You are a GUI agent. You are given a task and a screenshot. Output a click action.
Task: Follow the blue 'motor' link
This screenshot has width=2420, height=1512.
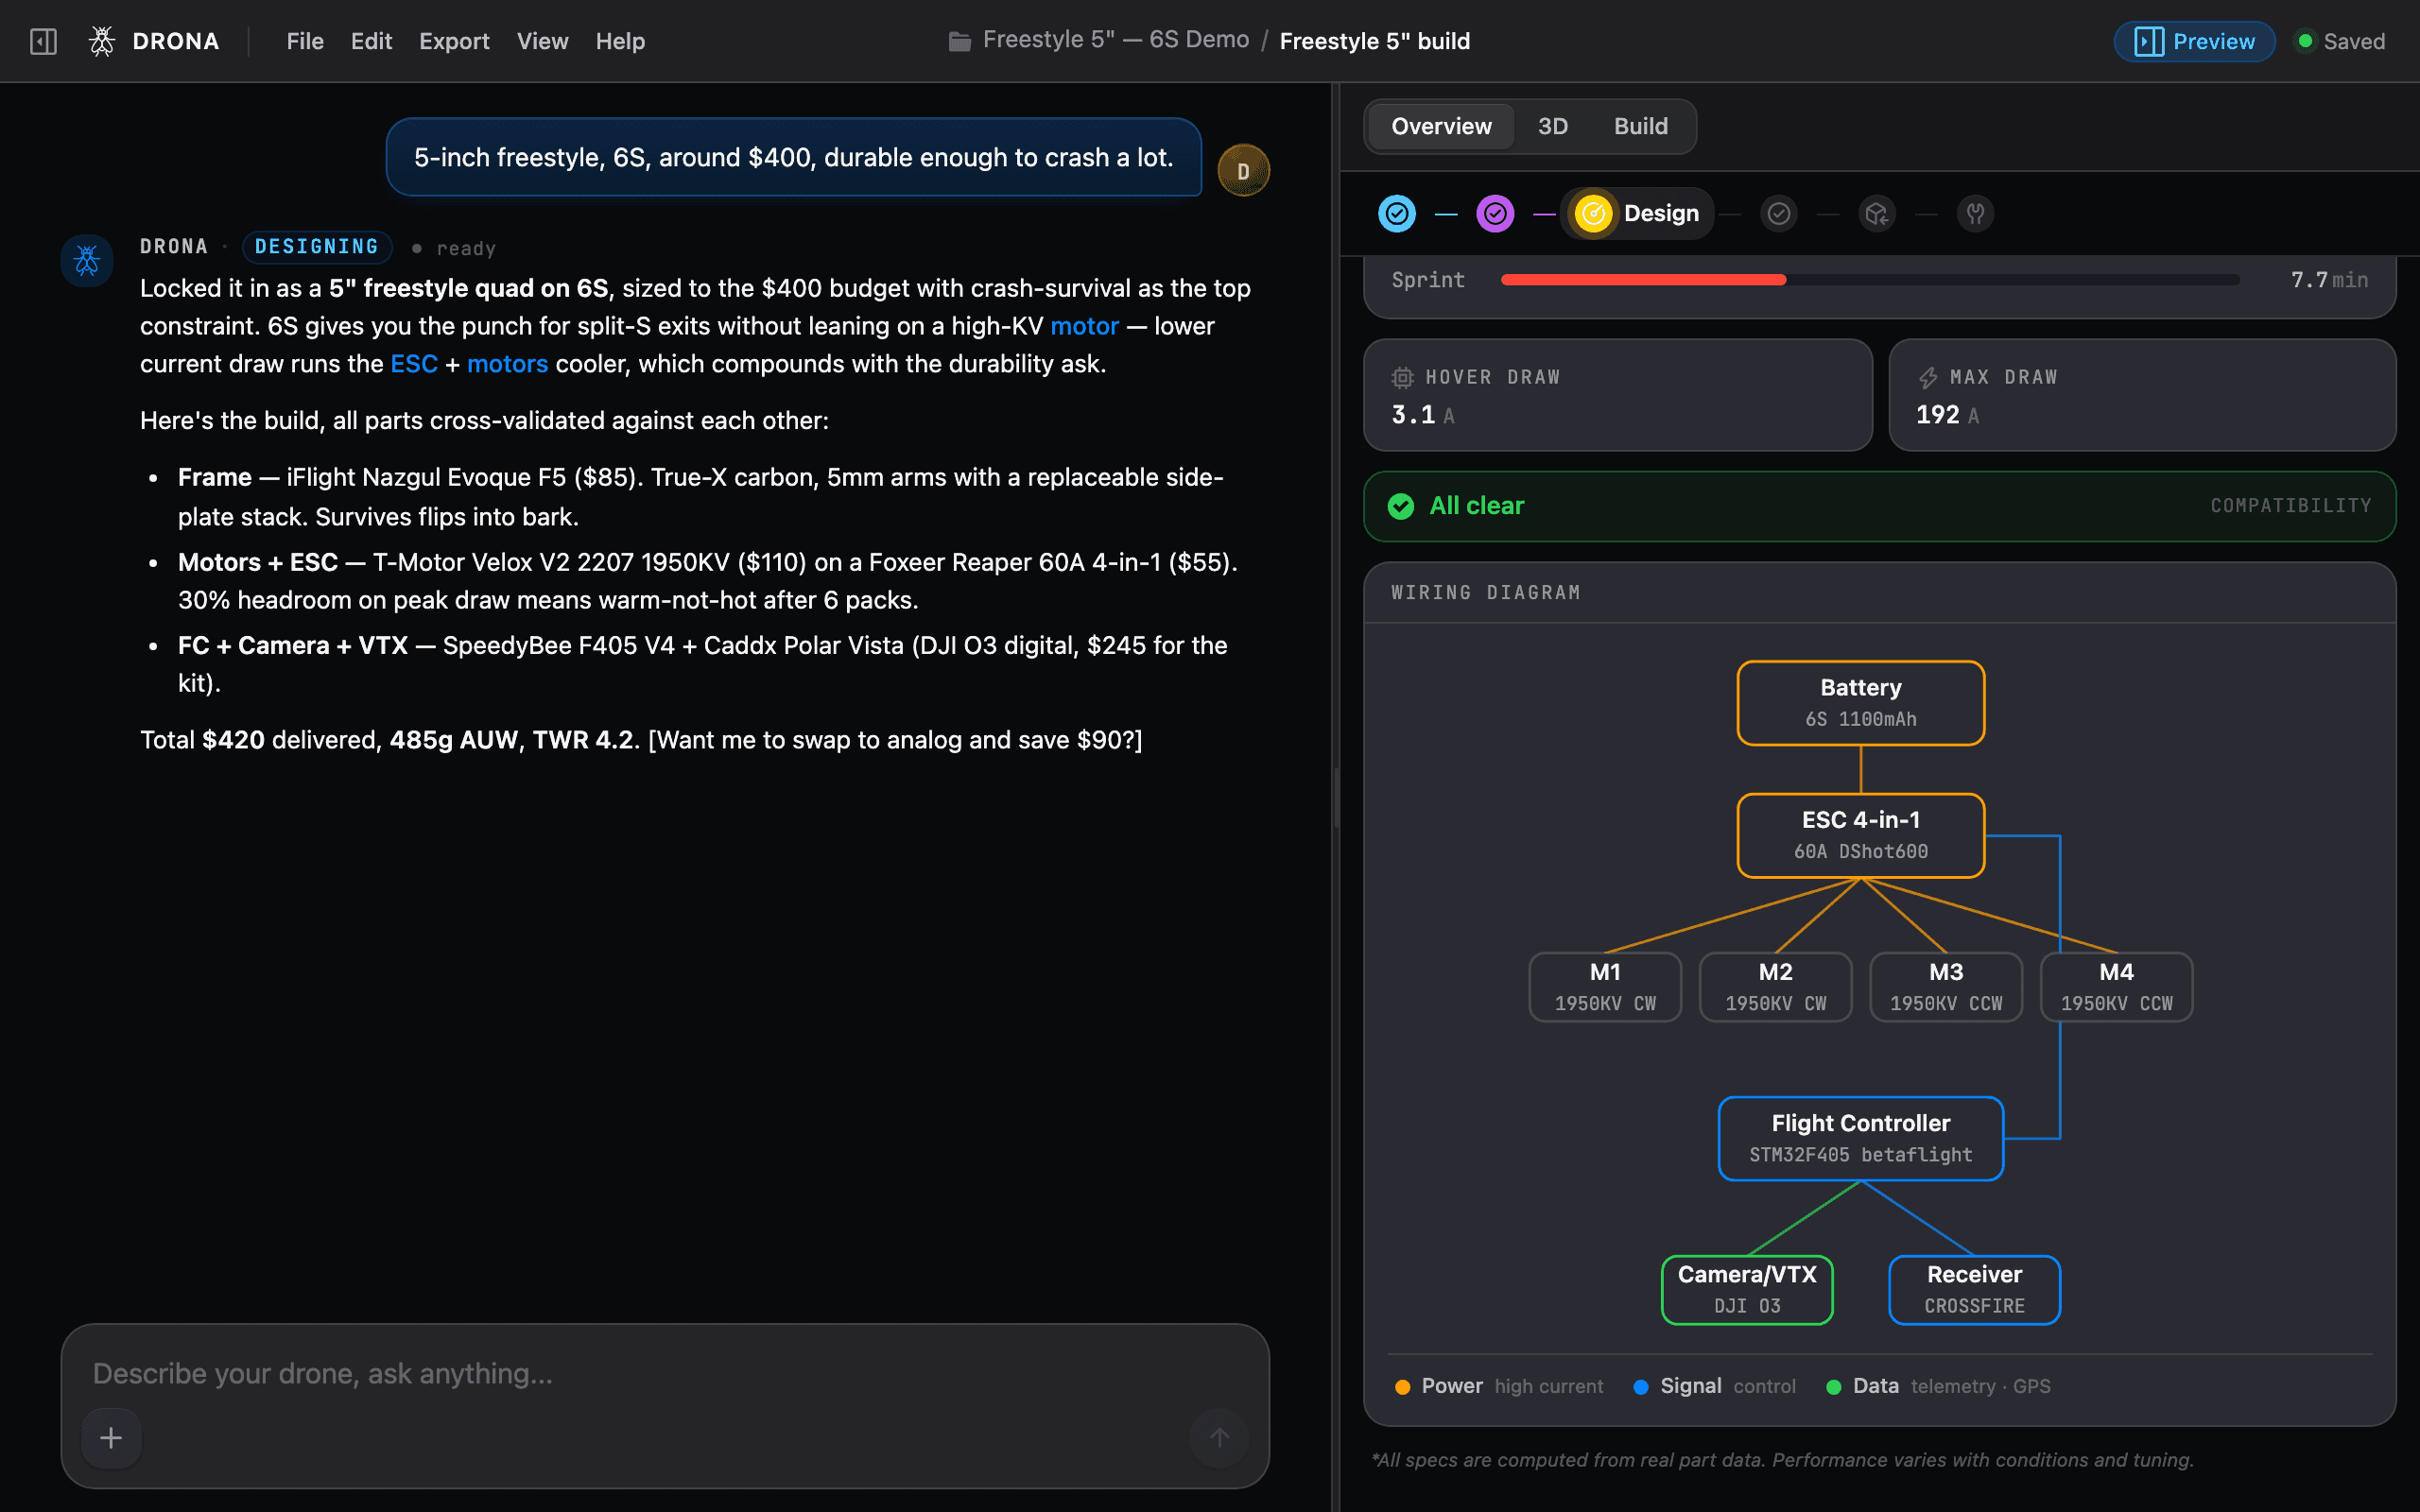pos(1084,326)
